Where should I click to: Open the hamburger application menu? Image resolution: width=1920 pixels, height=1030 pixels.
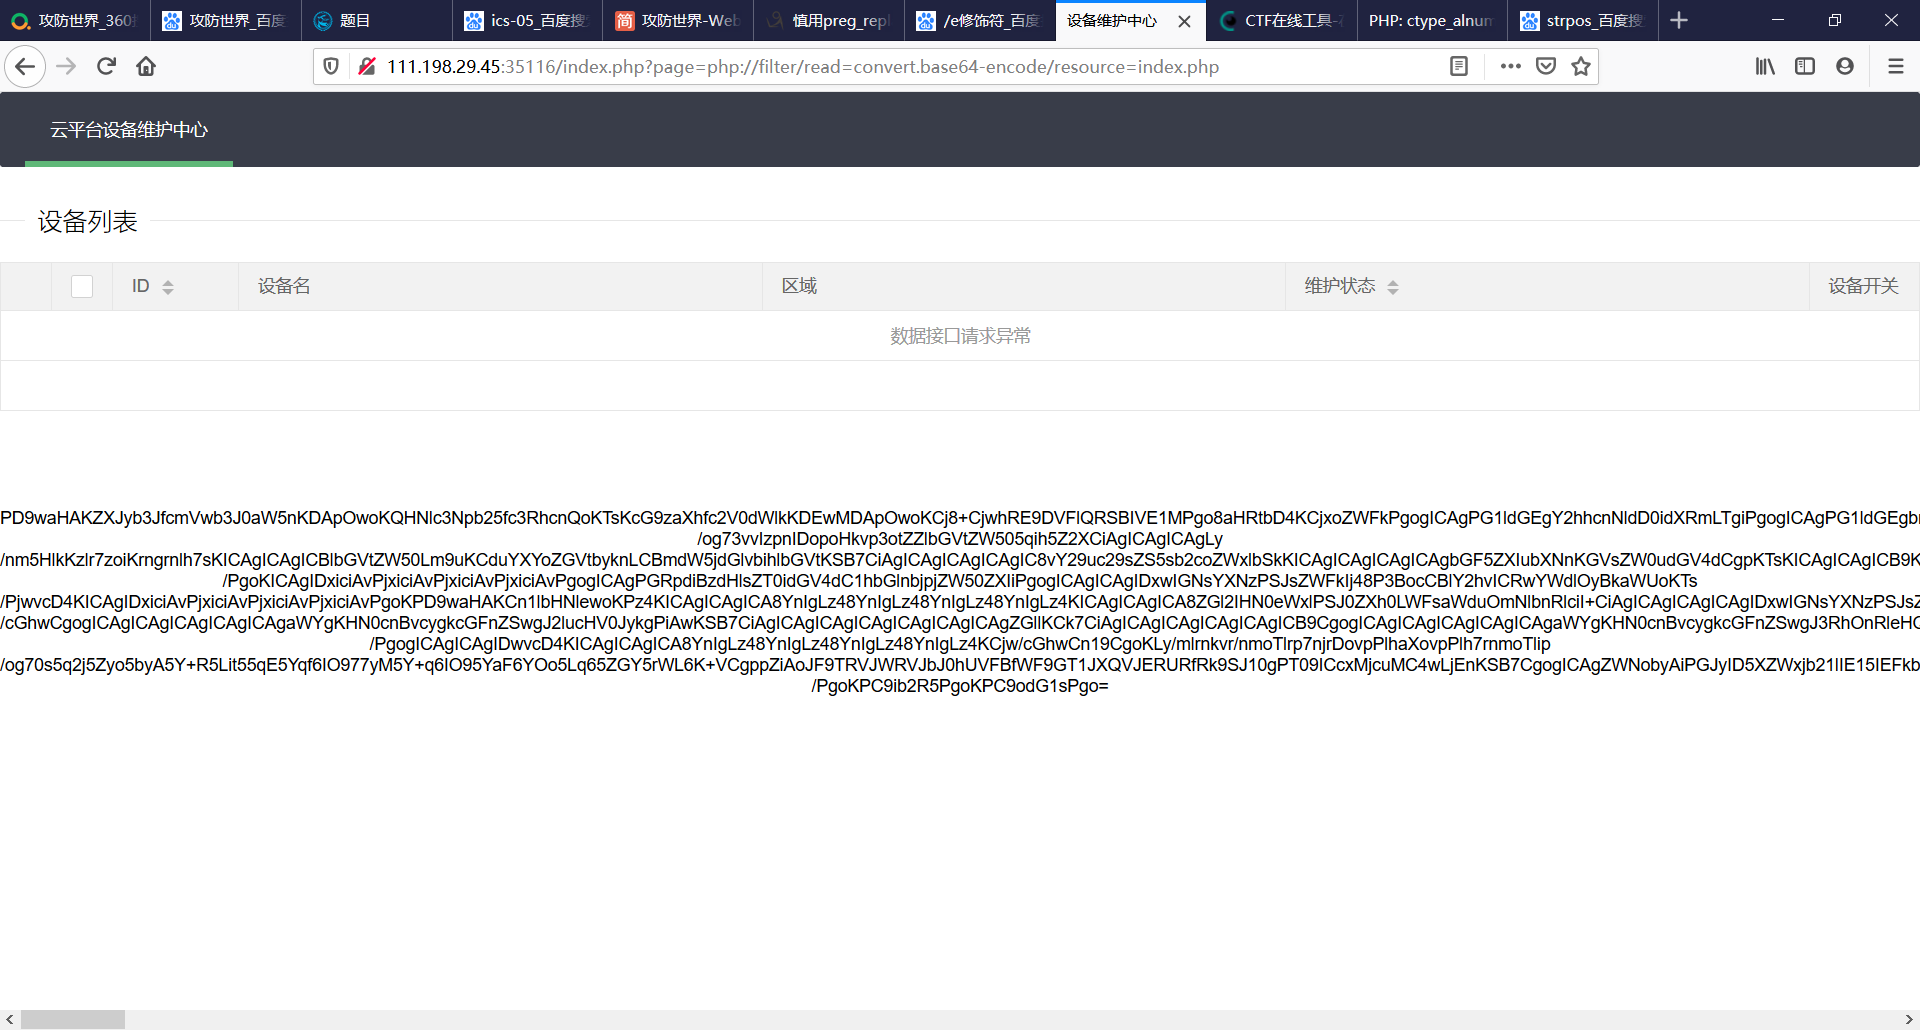coord(1895,66)
